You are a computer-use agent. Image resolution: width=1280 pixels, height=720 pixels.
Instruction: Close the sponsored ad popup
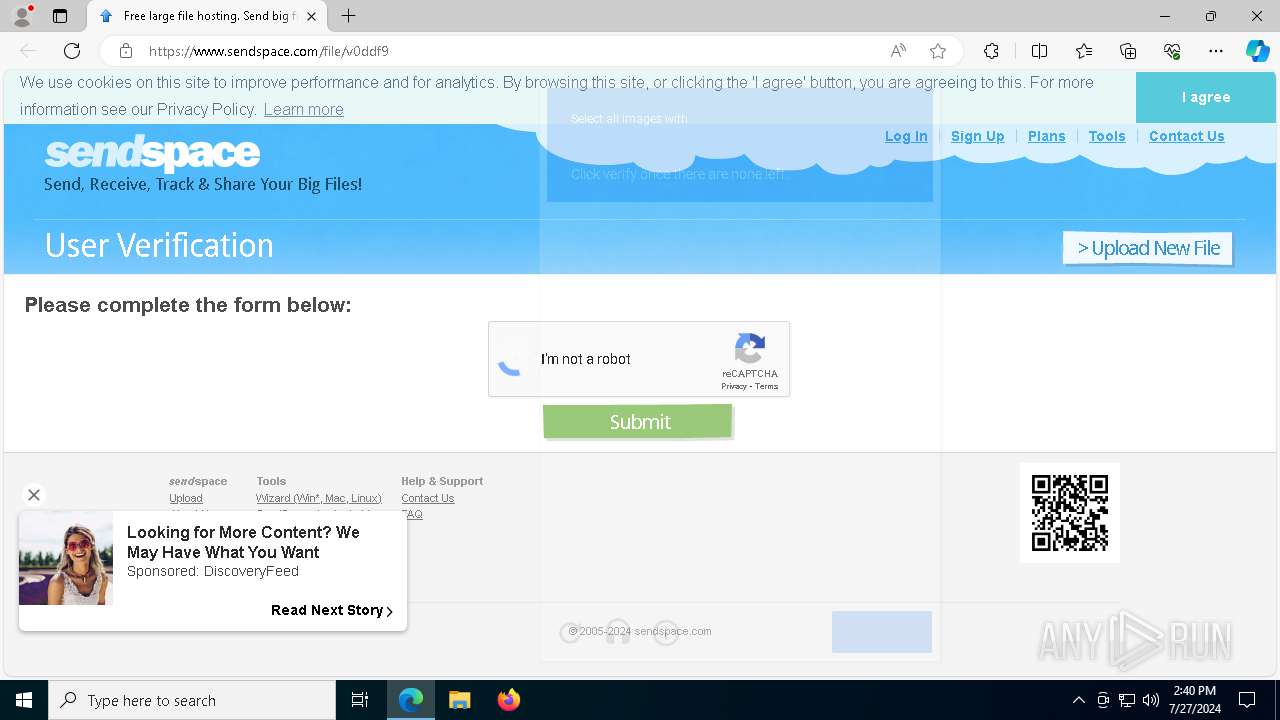[34, 495]
